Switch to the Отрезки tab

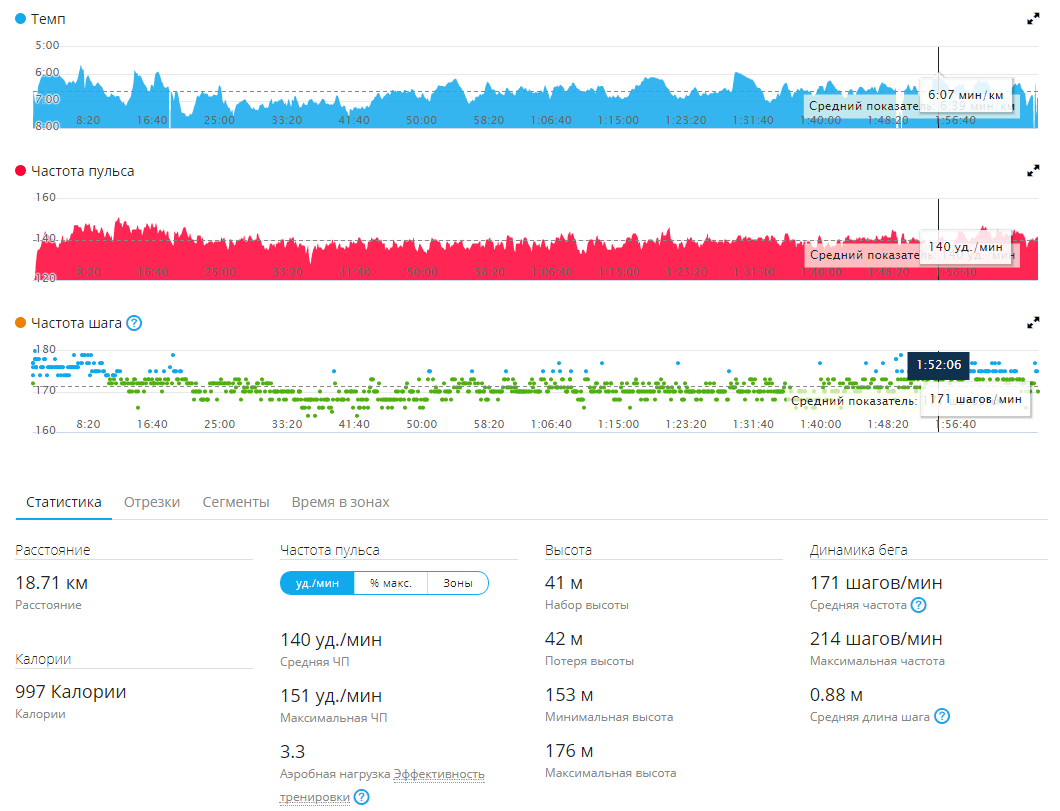pos(152,502)
